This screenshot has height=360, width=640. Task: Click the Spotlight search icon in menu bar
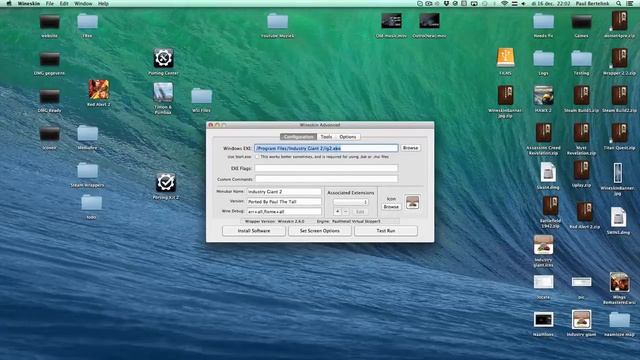coord(619,3)
